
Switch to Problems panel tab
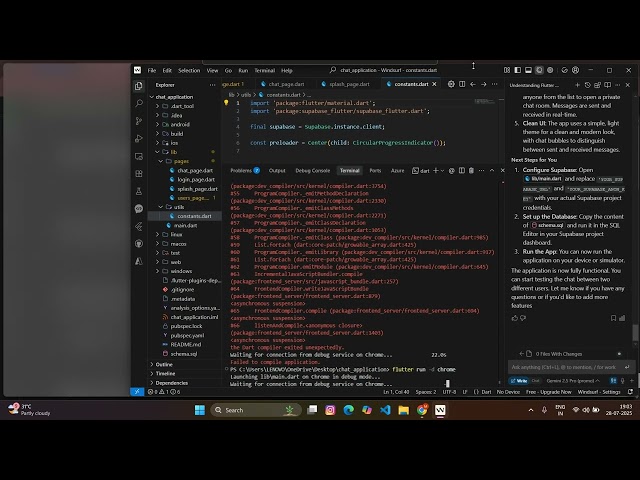pos(245,171)
